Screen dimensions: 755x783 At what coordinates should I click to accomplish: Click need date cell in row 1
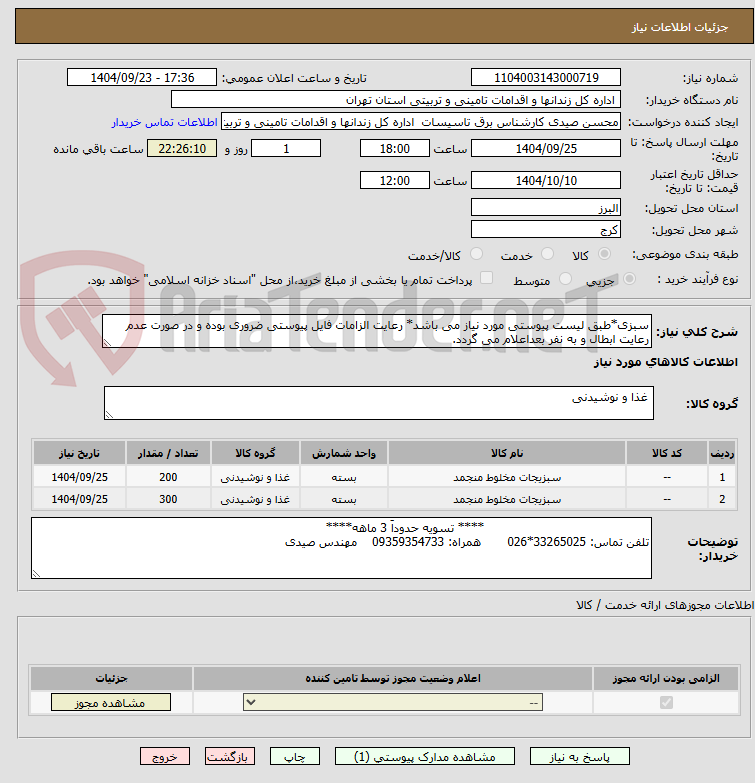pos(79,477)
